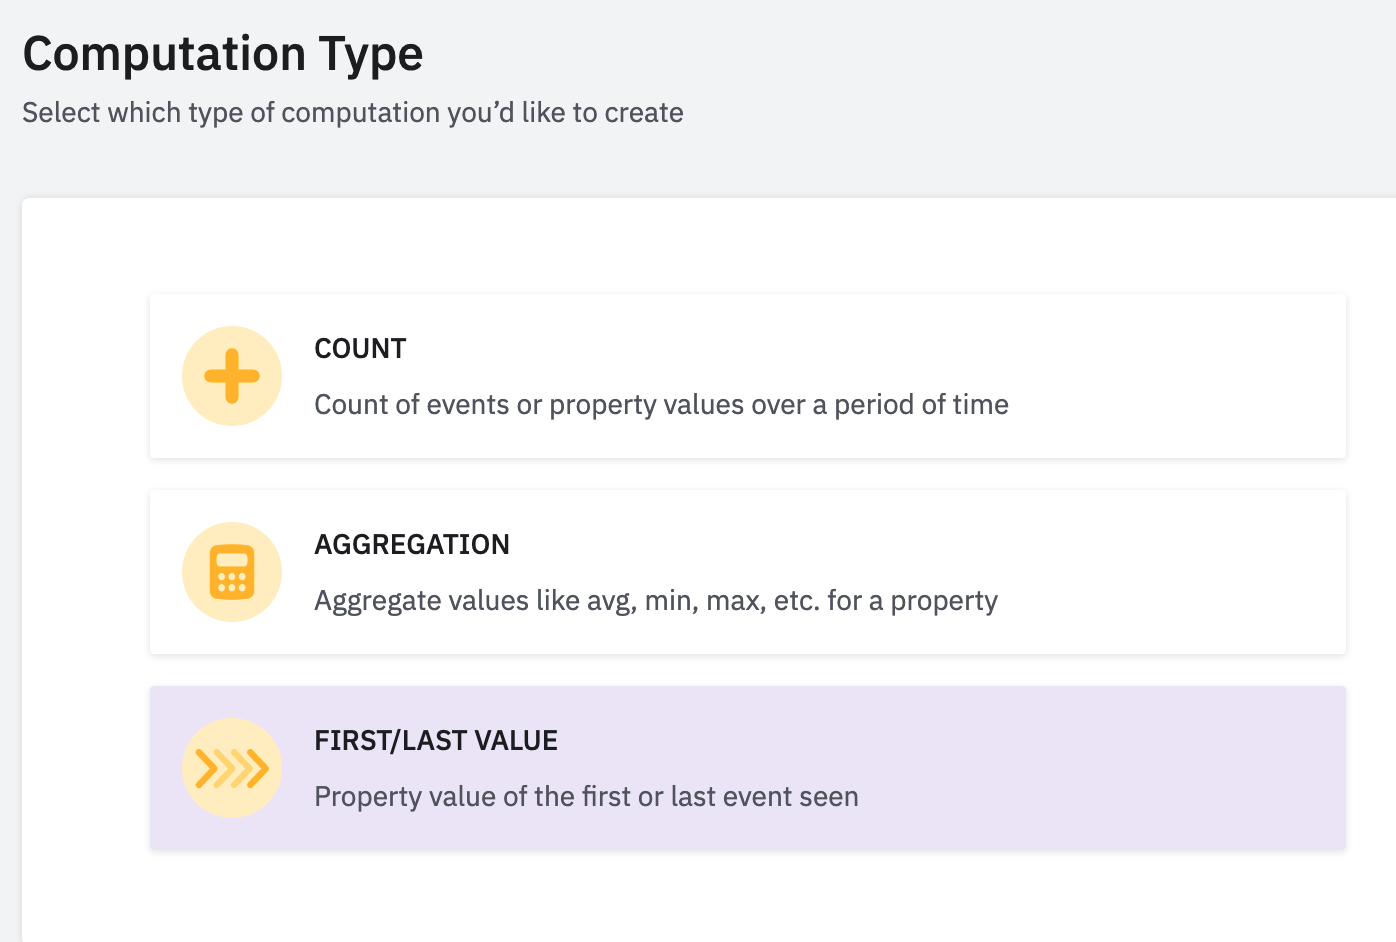Image resolution: width=1396 pixels, height=942 pixels.
Task: Click the word "Type" in the heading
Action: click(370, 54)
